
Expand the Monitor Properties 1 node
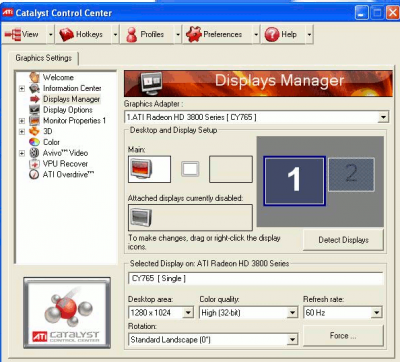click(x=22, y=121)
